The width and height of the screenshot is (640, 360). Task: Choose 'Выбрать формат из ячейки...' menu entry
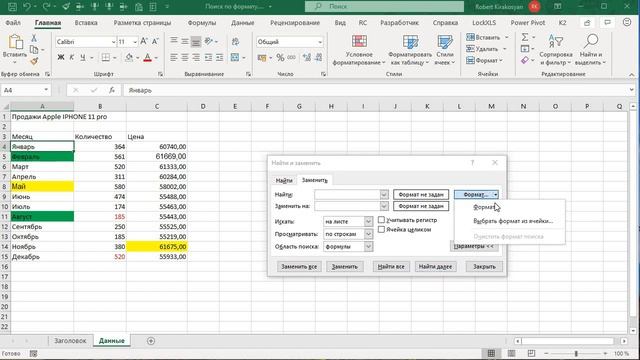click(513, 221)
